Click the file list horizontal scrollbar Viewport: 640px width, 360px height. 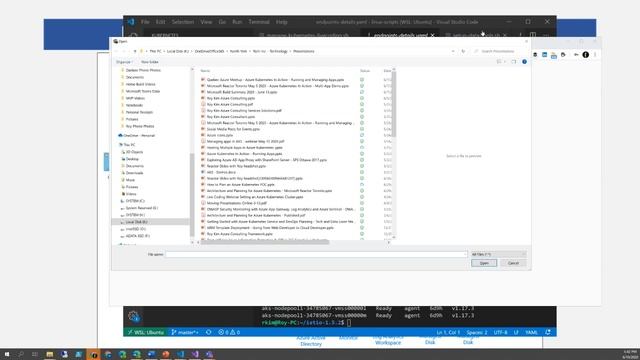(265, 242)
